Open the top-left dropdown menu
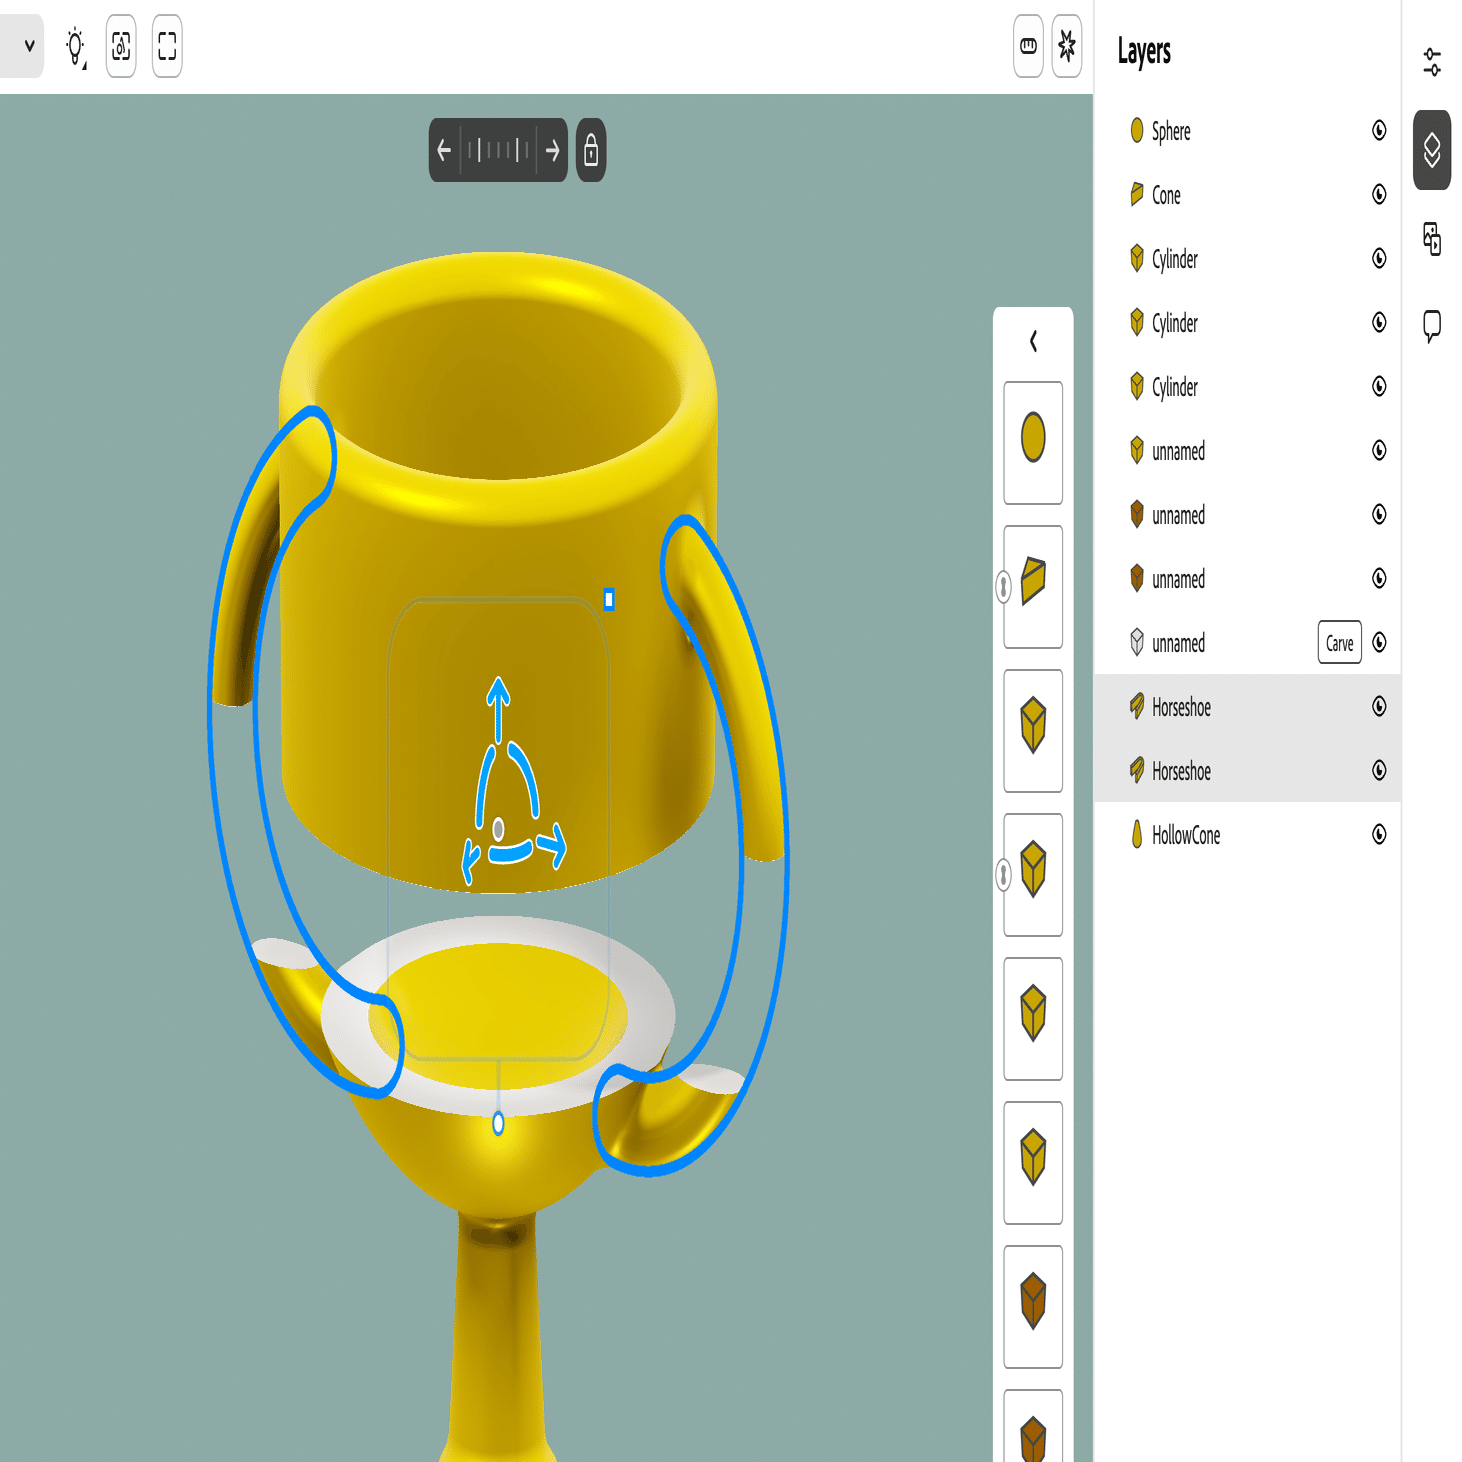The height and width of the screenshot is (1462, 1462). (x=27, y=46)
